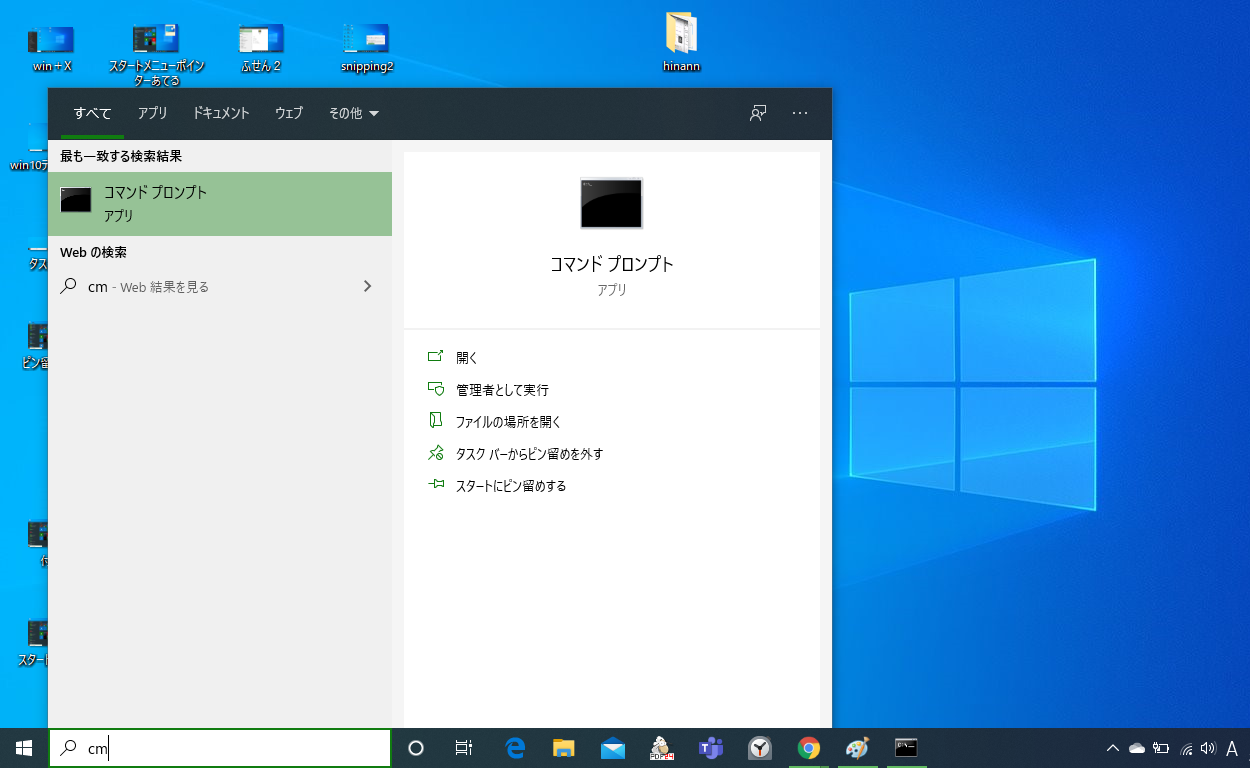This screenshot has width=1250, height=768.
Task: Launch Microsoft Edge from the taskbar
Action: 515,748
